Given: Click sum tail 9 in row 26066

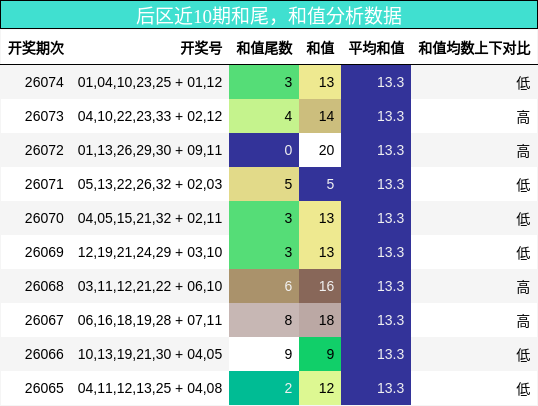Looking at the screenshot, I should [x=264, y=354].
